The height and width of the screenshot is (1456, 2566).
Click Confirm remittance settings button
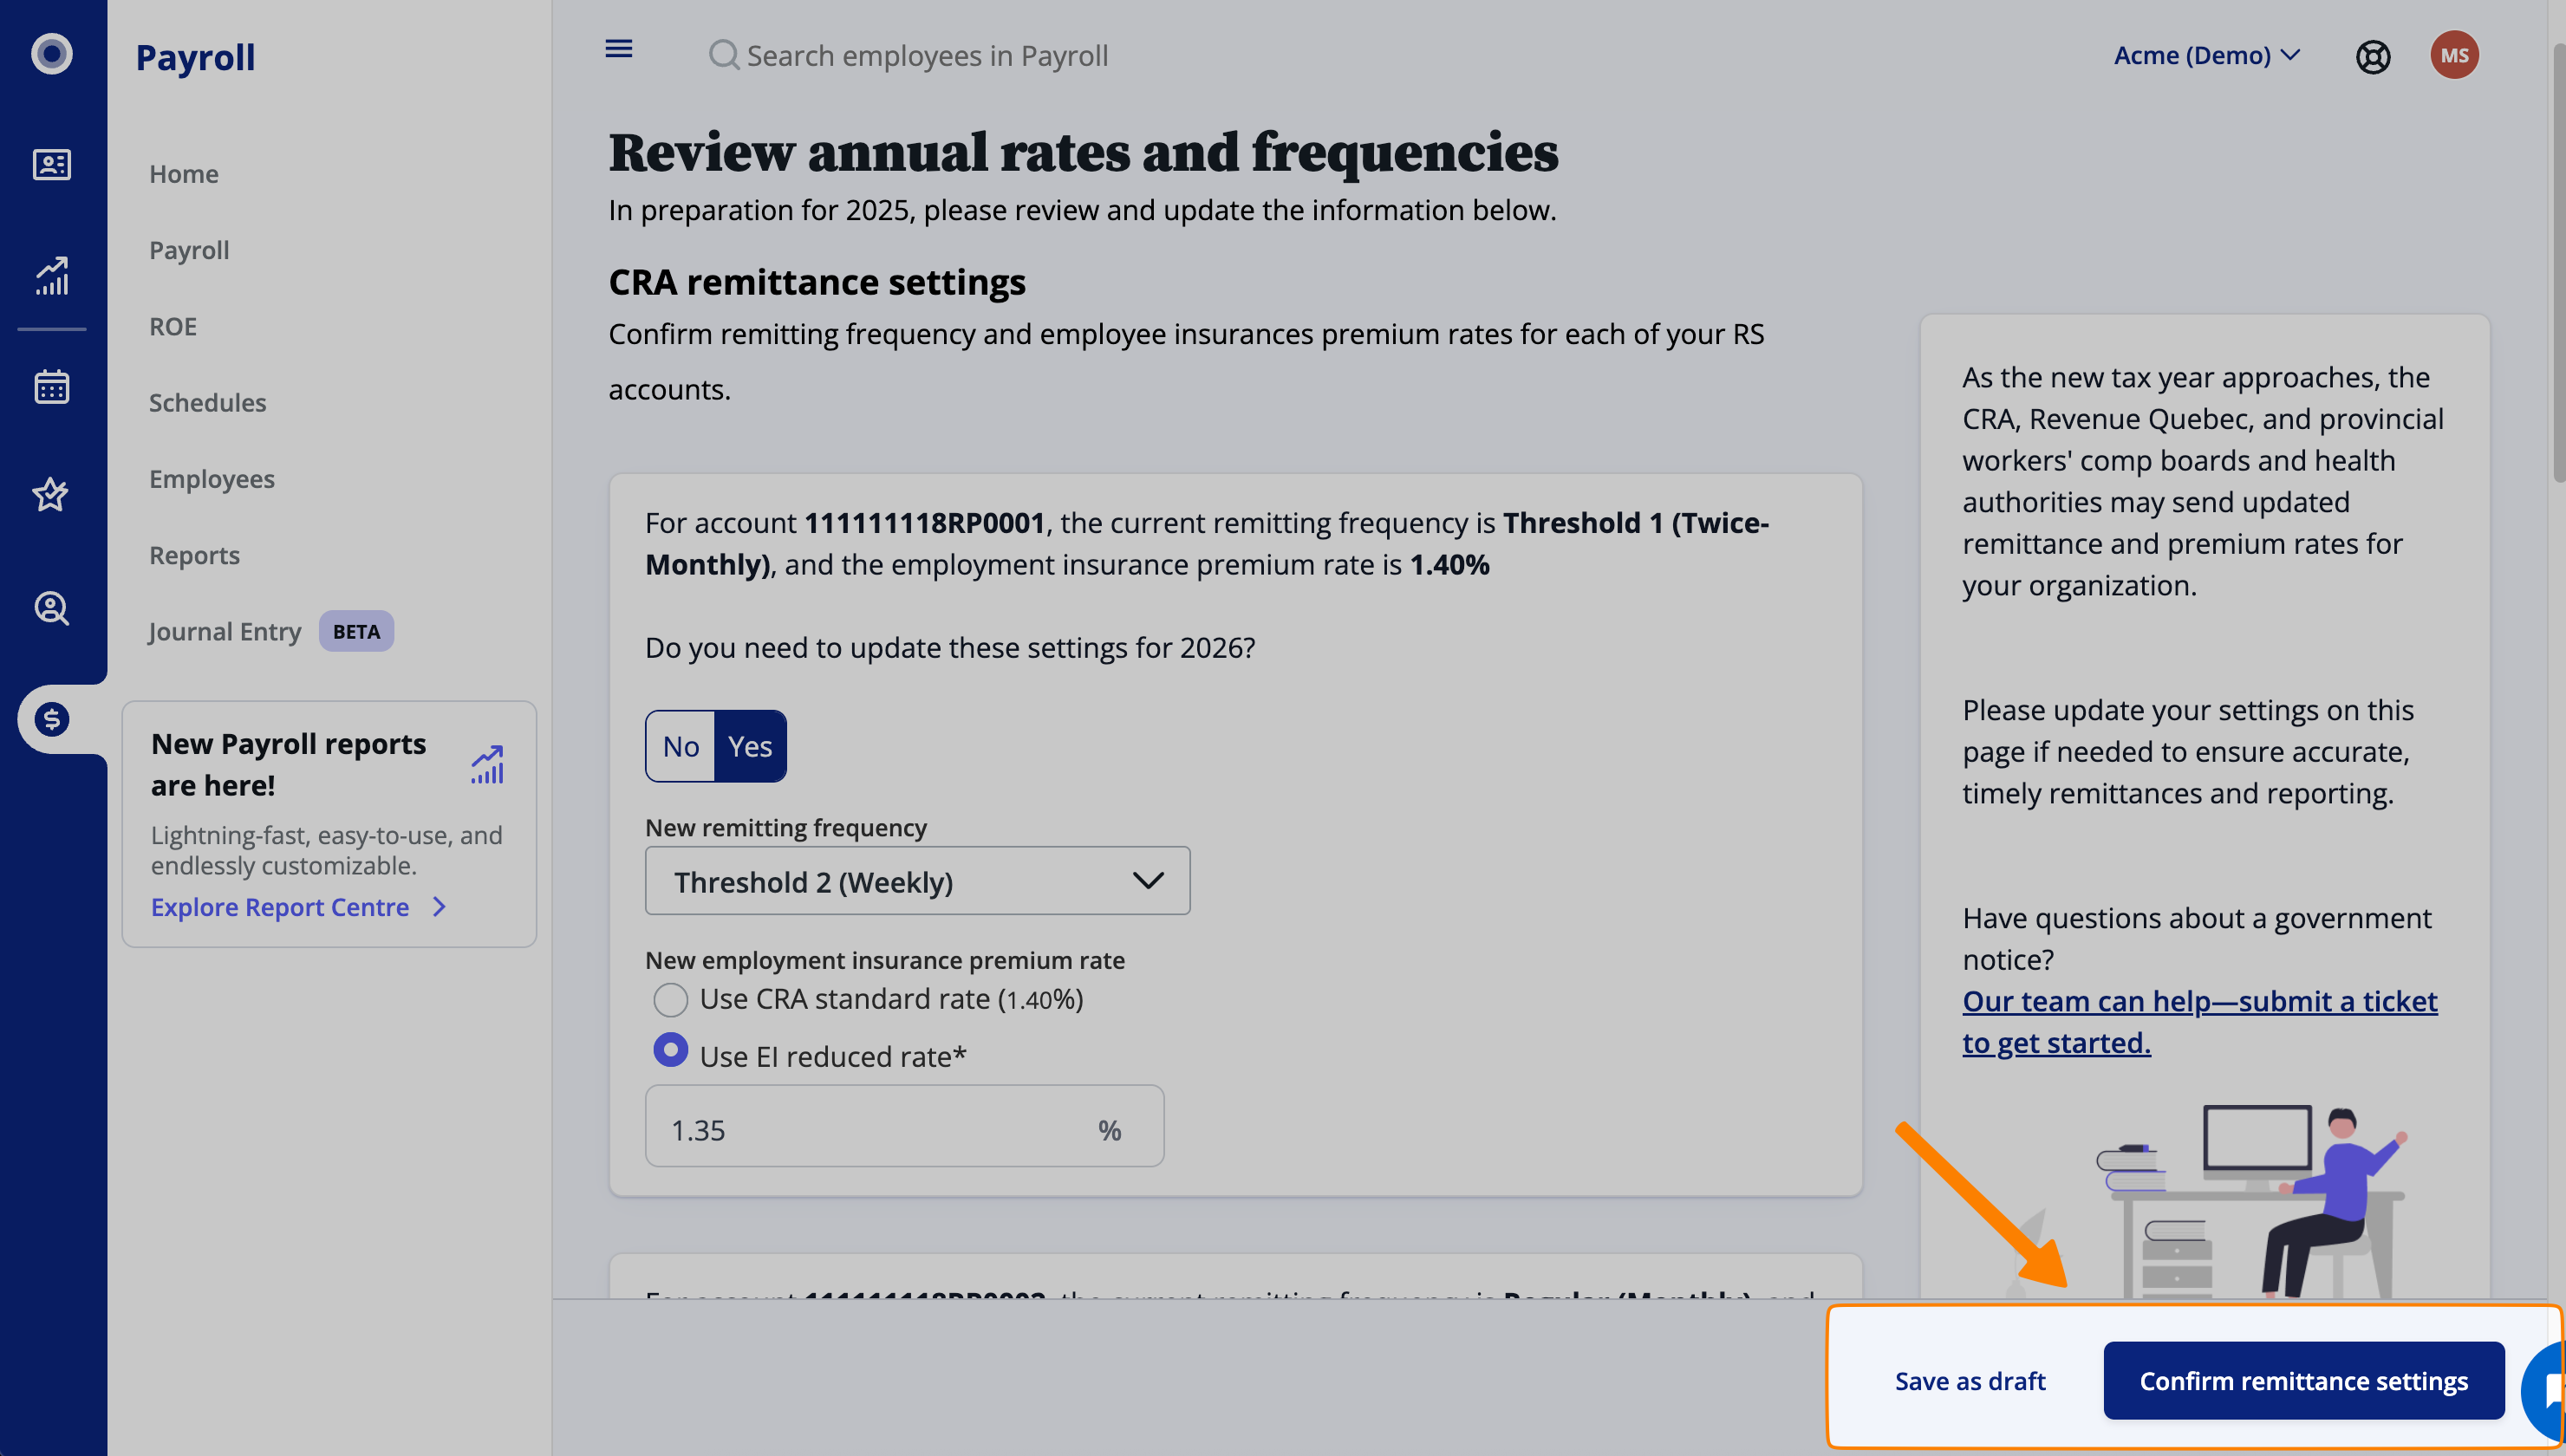[2303, 1381]
